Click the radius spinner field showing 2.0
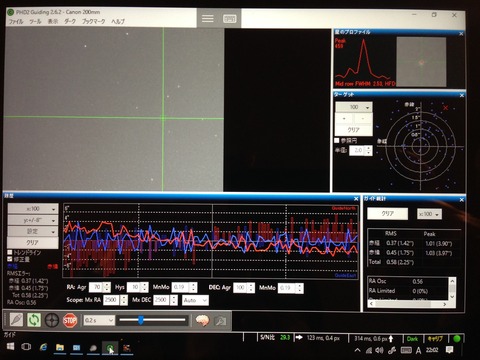This screenshot has height=360, width=480. click(x=357, y=150)
